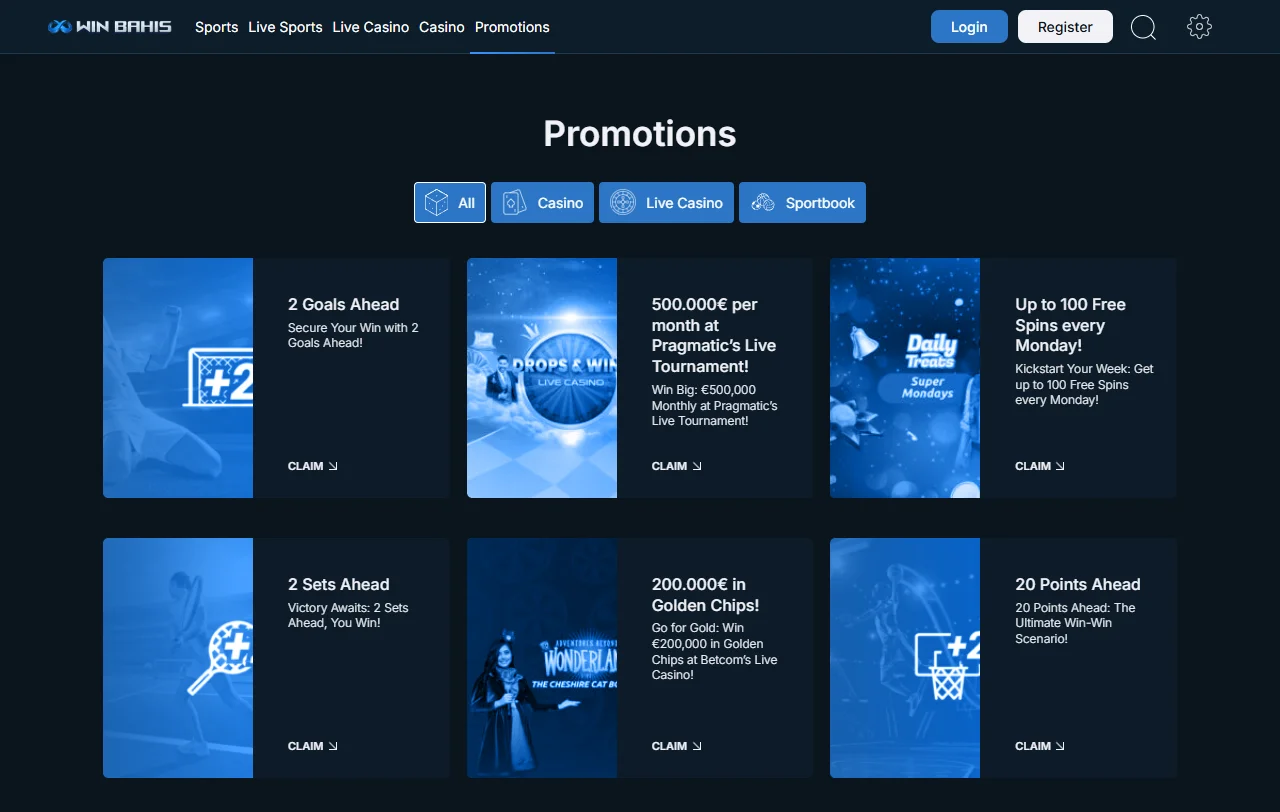
Task: Open the basketball hoop +2 thumbnail
Action: pos(905,658)
